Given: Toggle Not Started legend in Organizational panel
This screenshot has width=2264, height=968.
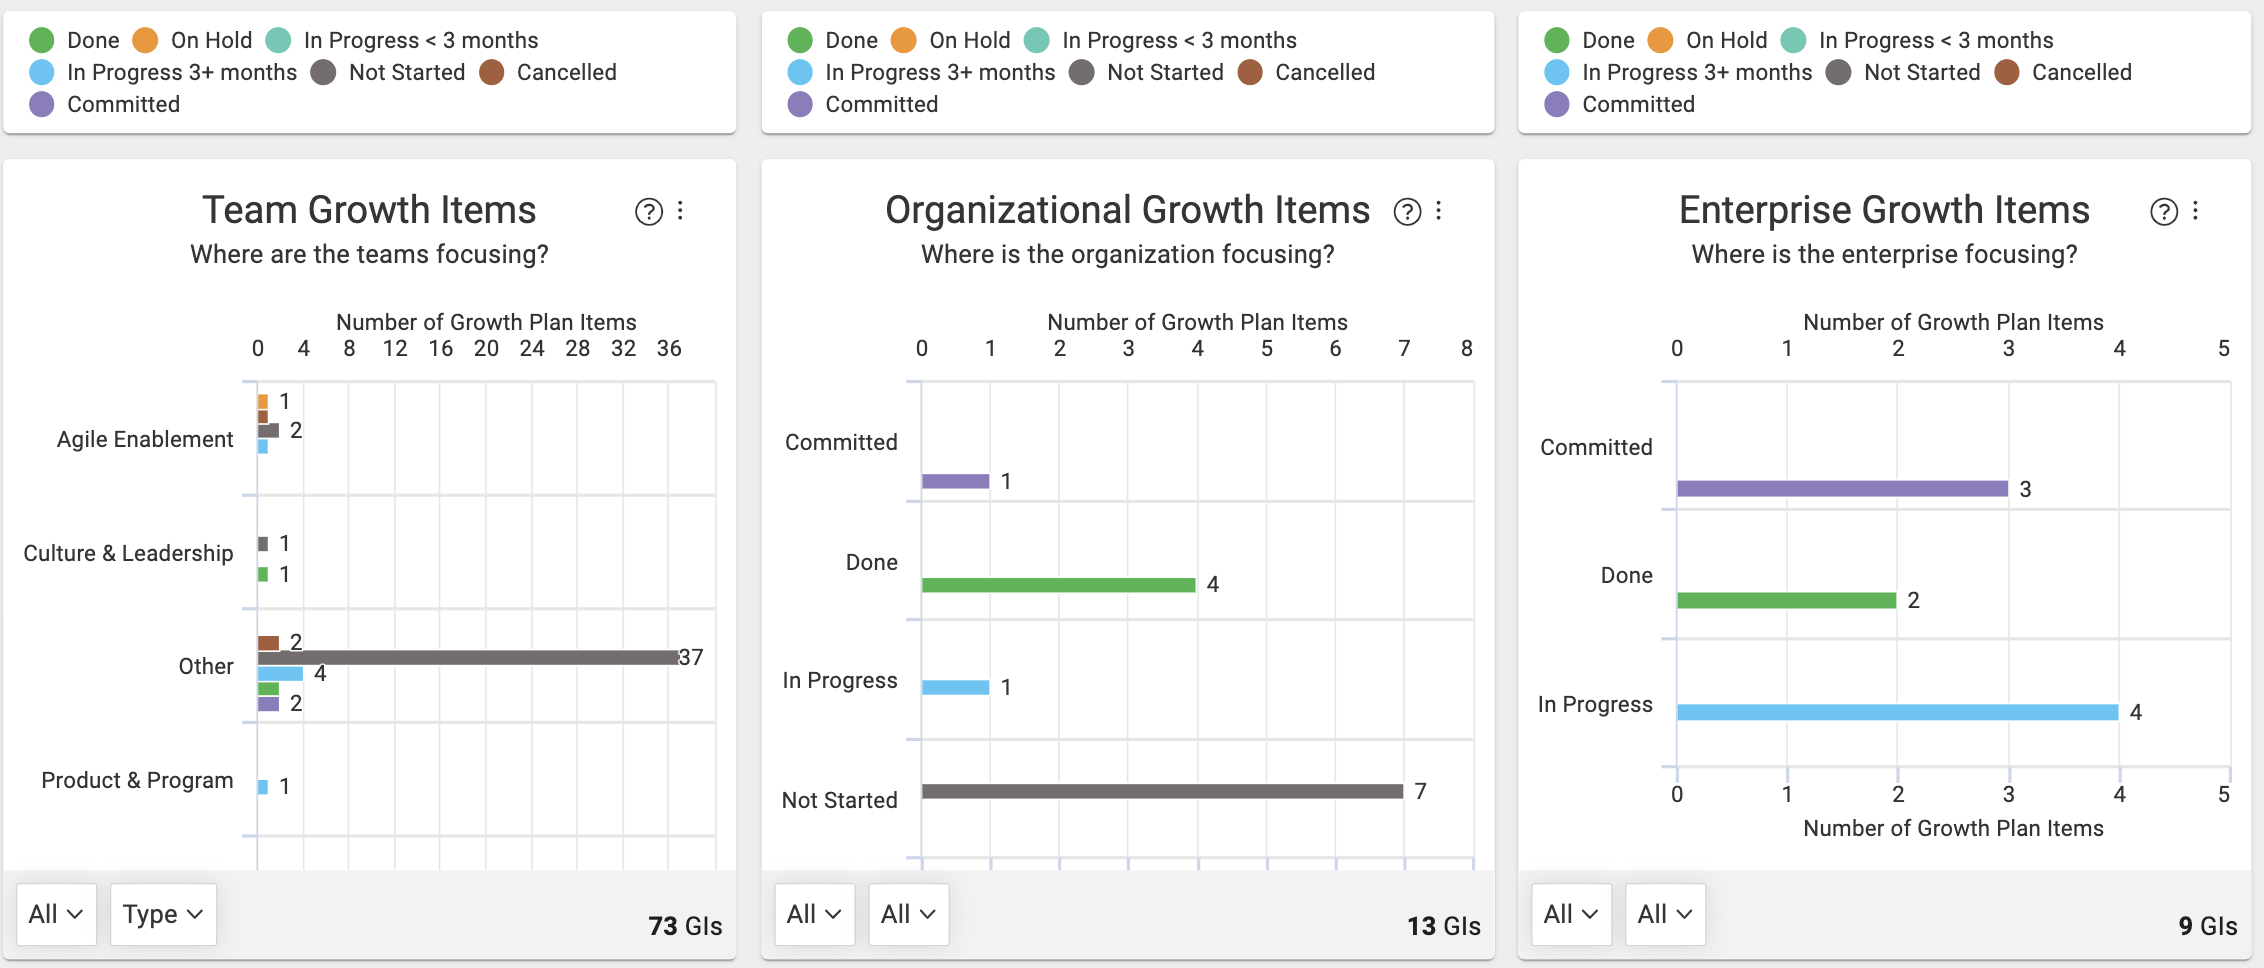Looking at the screenshot, I should pos(1147,72).
